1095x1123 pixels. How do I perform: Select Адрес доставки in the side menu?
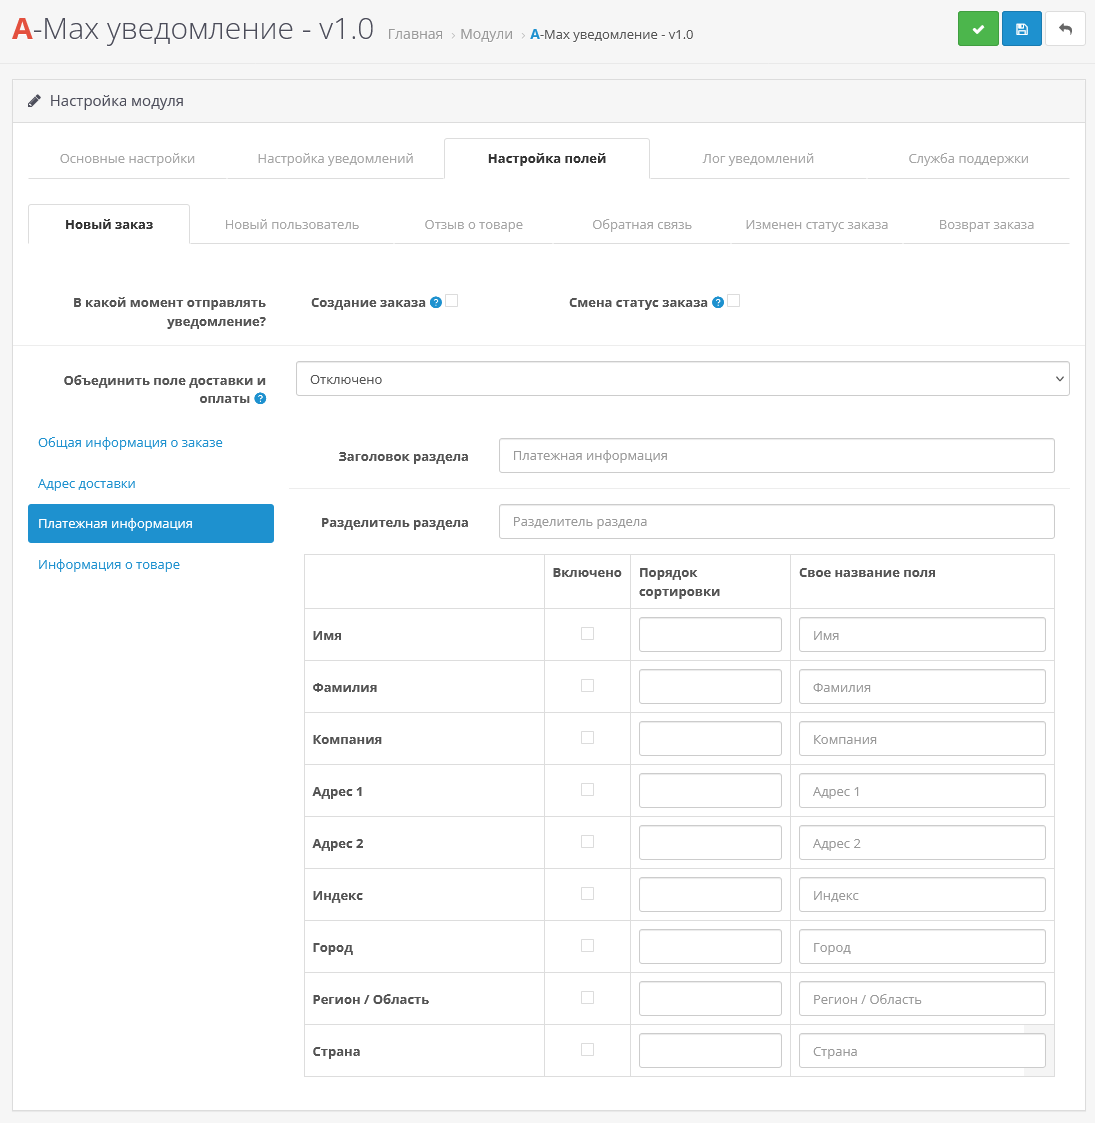click(x=87, y=483)
